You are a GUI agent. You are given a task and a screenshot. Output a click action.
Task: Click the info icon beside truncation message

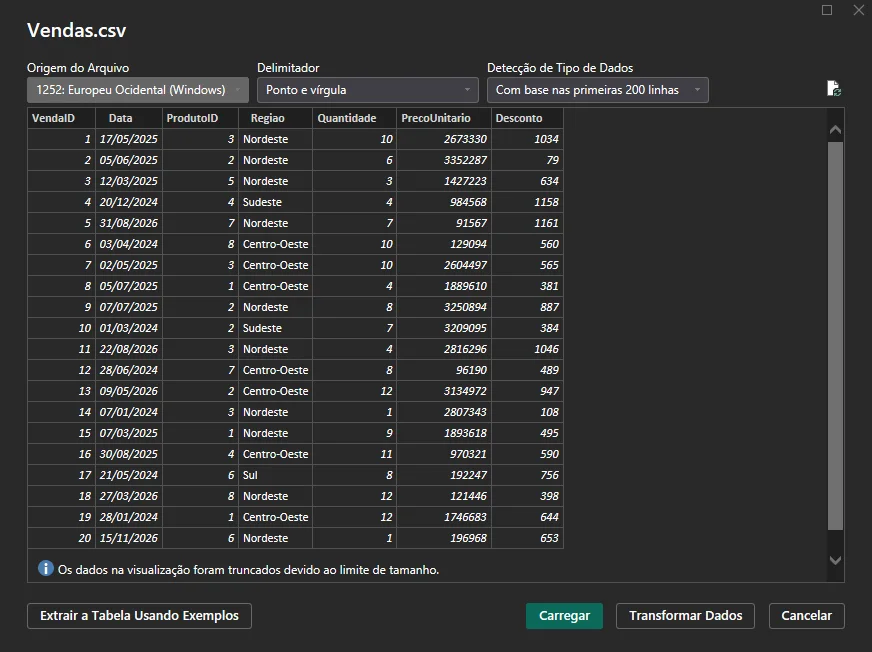46,568
